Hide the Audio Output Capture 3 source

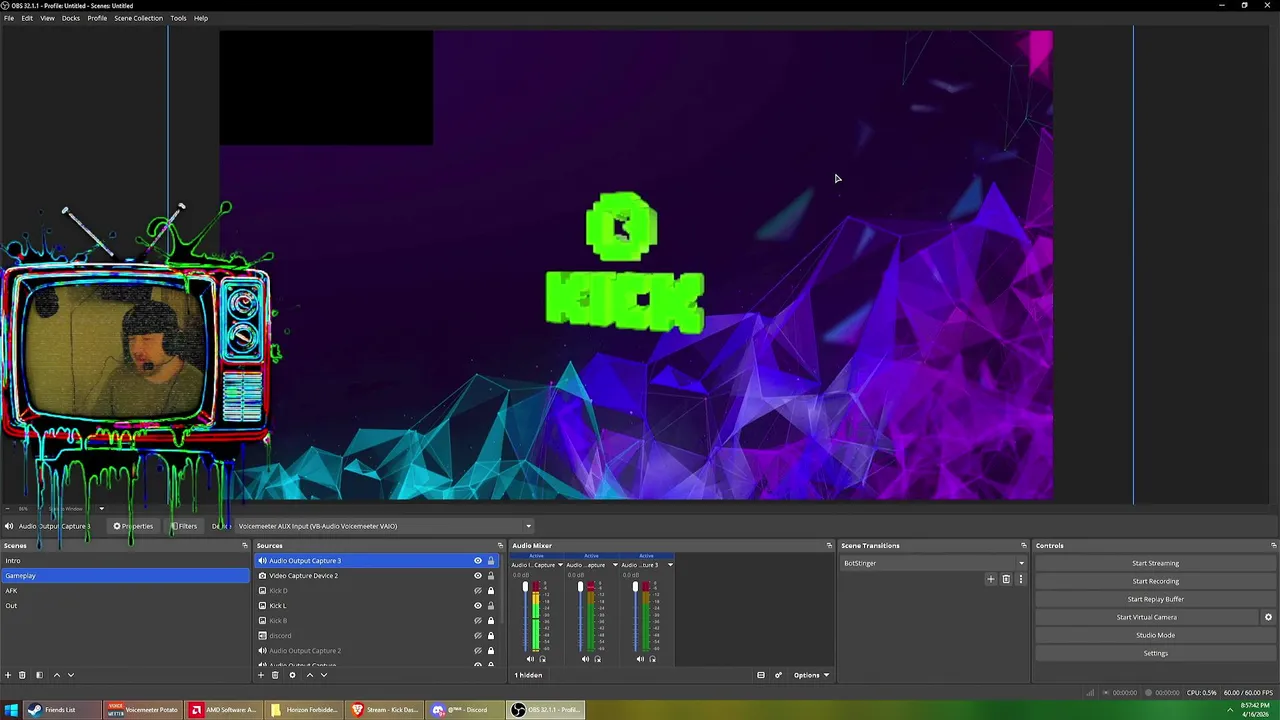(x=477, y=561)
